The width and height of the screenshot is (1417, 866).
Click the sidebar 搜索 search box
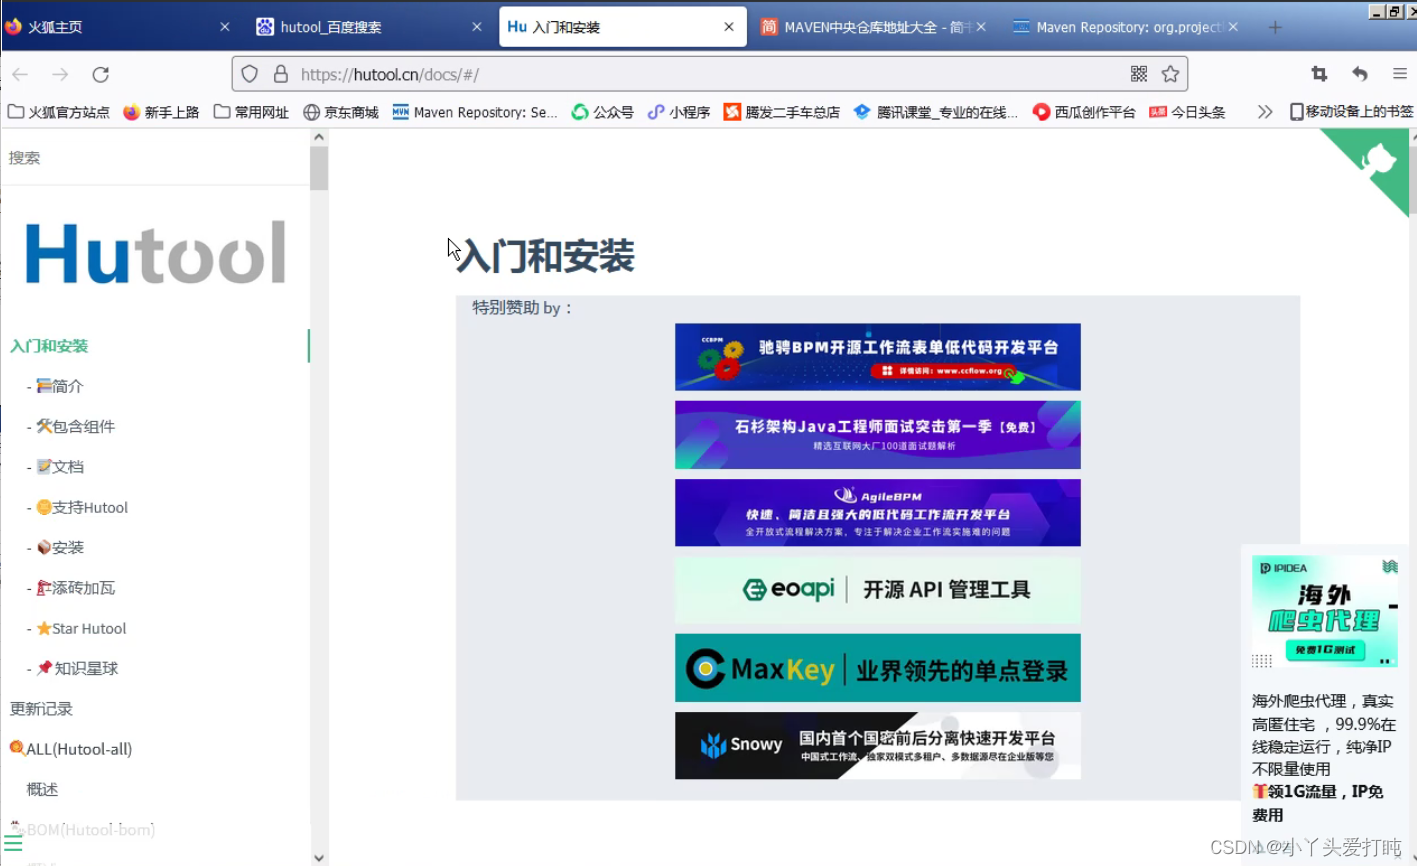click(x=155, y=157)
